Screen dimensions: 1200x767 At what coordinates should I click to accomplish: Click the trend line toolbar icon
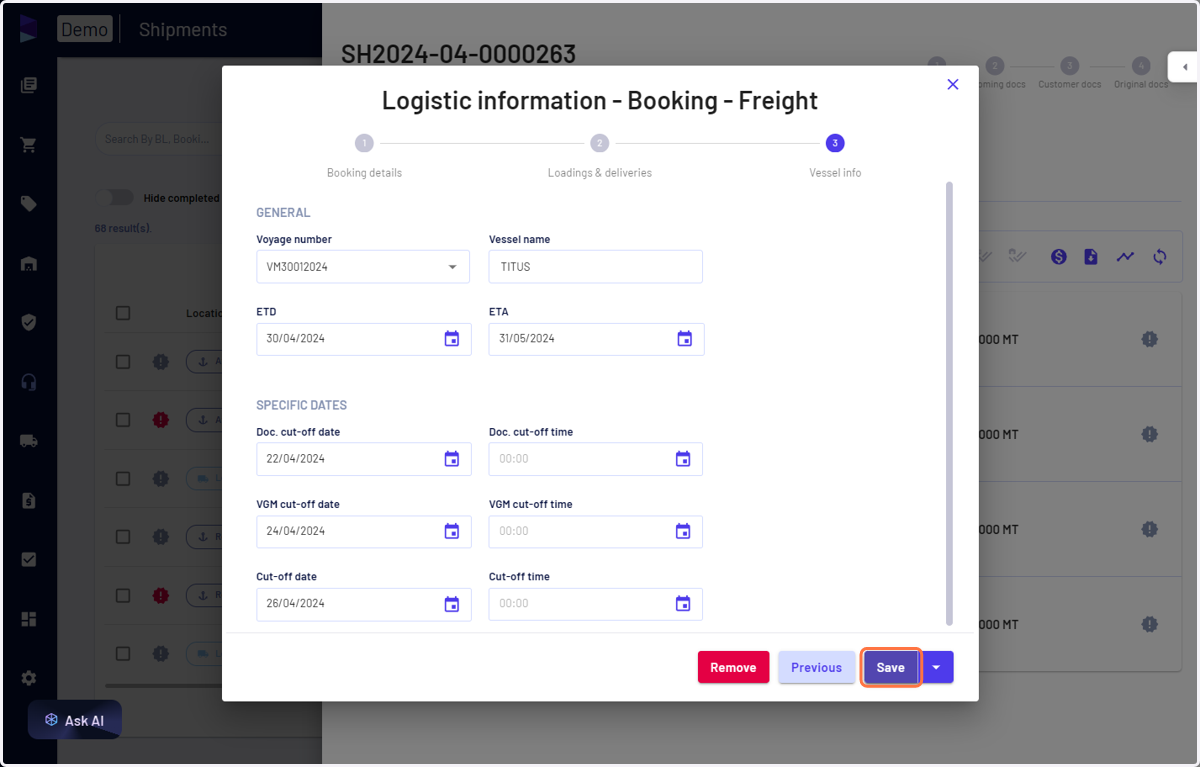(1126, 257)
